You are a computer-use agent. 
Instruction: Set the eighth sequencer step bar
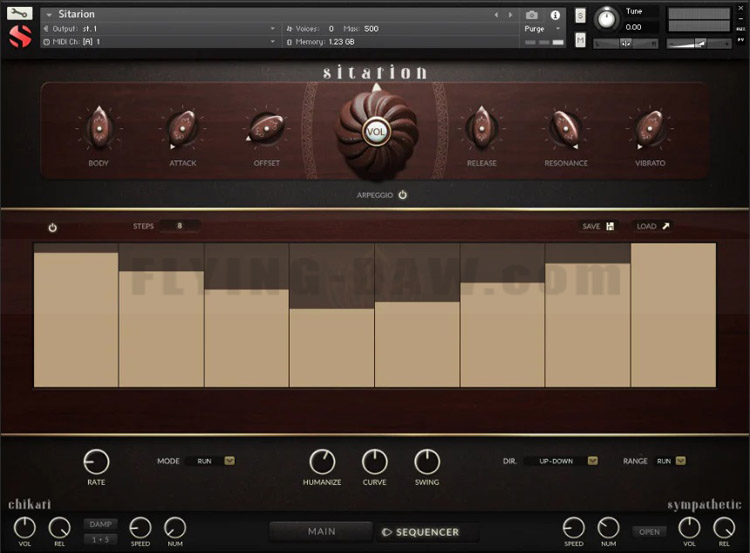pyautogui.click(x=673, y=315)
